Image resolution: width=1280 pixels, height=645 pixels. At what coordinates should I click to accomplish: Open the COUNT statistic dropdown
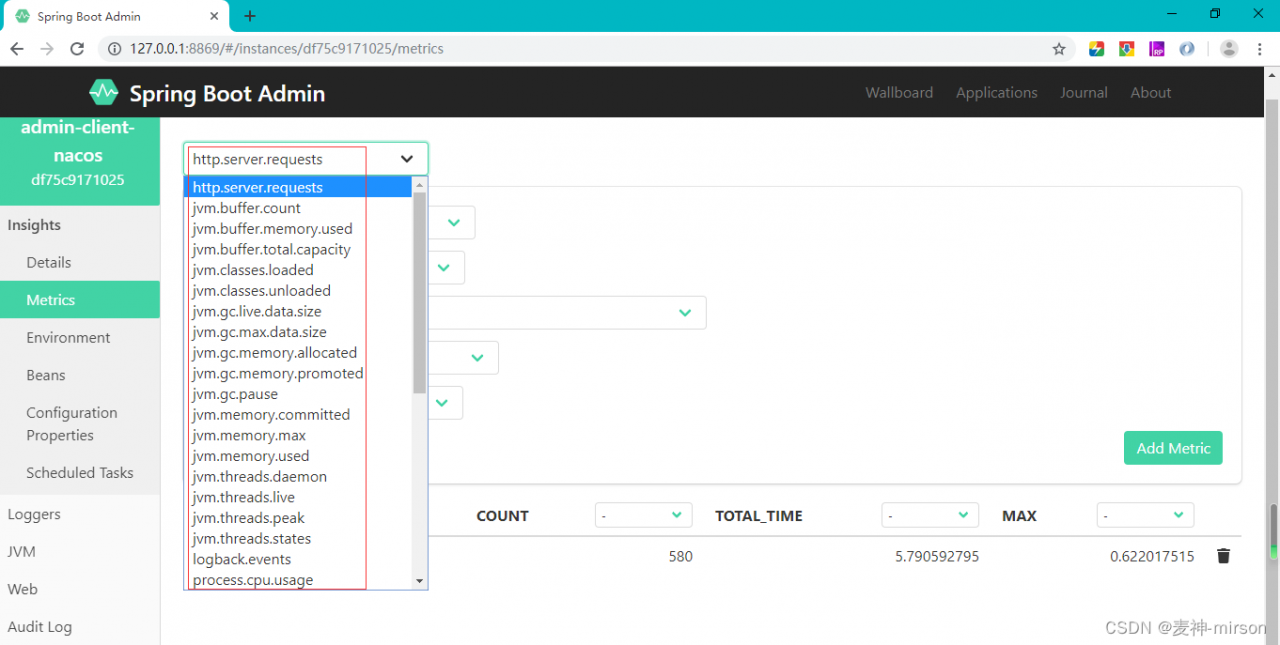click(644, 516)
